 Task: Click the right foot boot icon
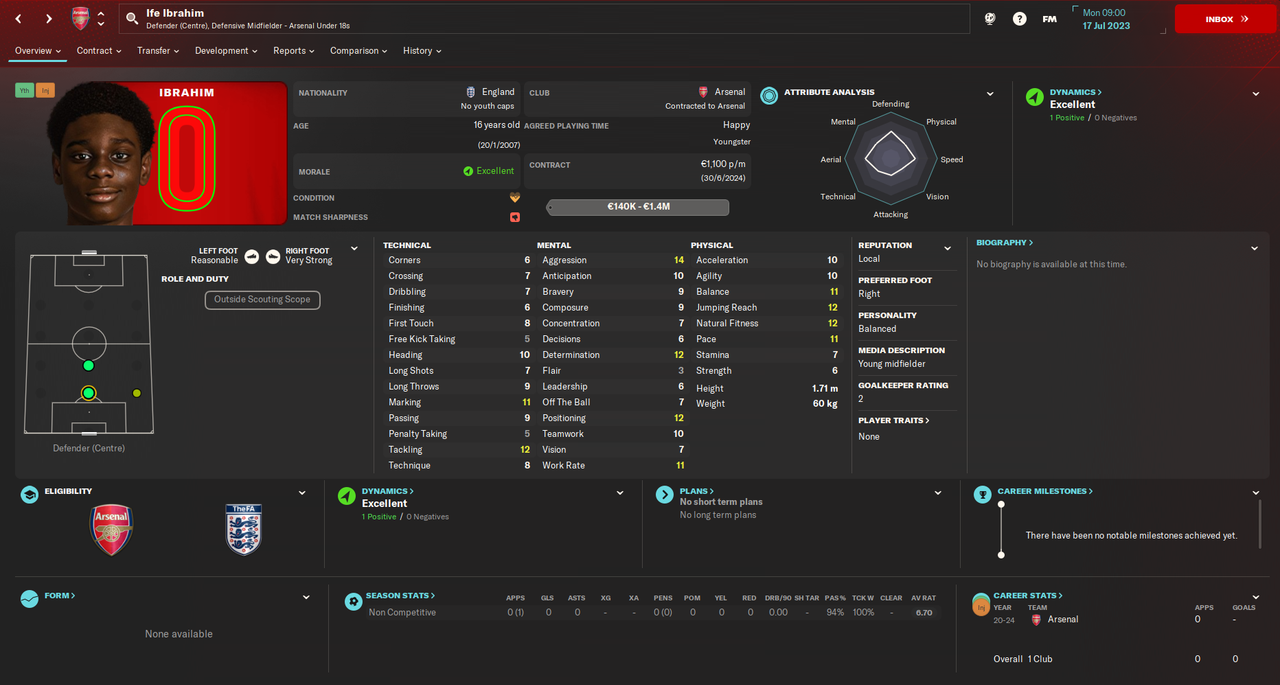point(273,256)
